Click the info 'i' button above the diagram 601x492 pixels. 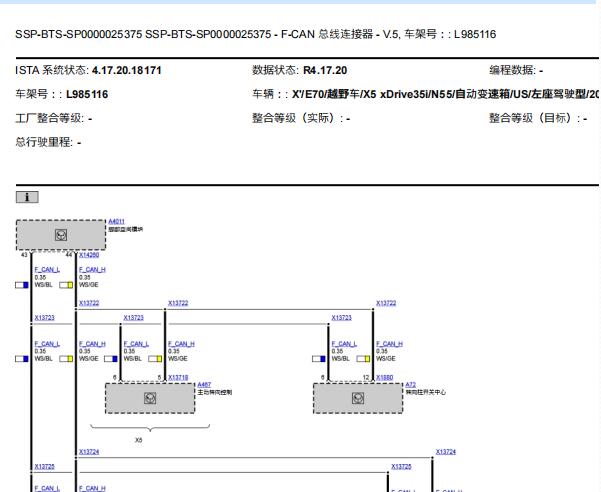27,197
